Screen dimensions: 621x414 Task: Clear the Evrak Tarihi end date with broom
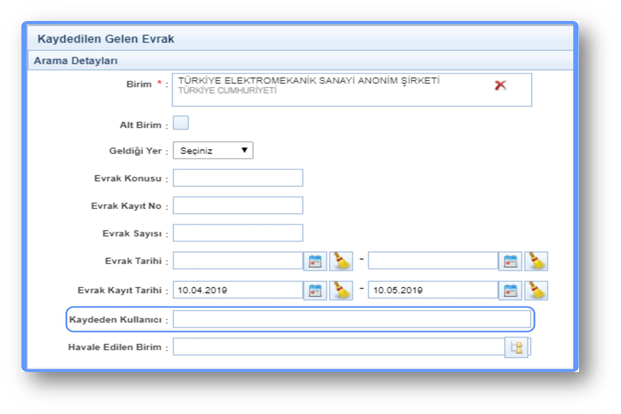pyautogui.click(x=537, y=261)
